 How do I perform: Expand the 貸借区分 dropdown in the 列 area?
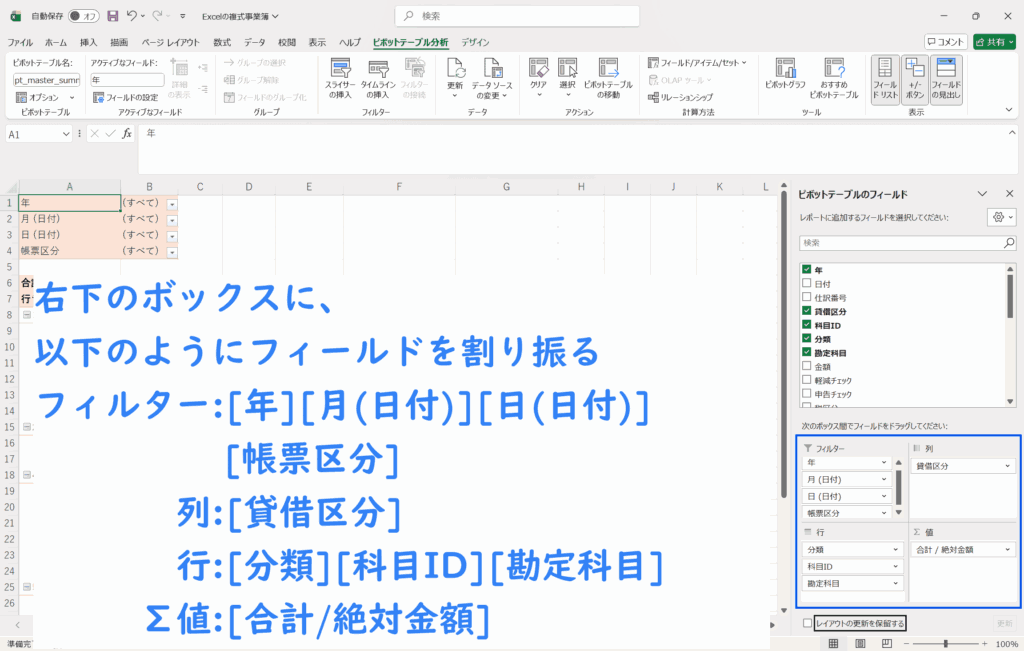click(1009, 466)
